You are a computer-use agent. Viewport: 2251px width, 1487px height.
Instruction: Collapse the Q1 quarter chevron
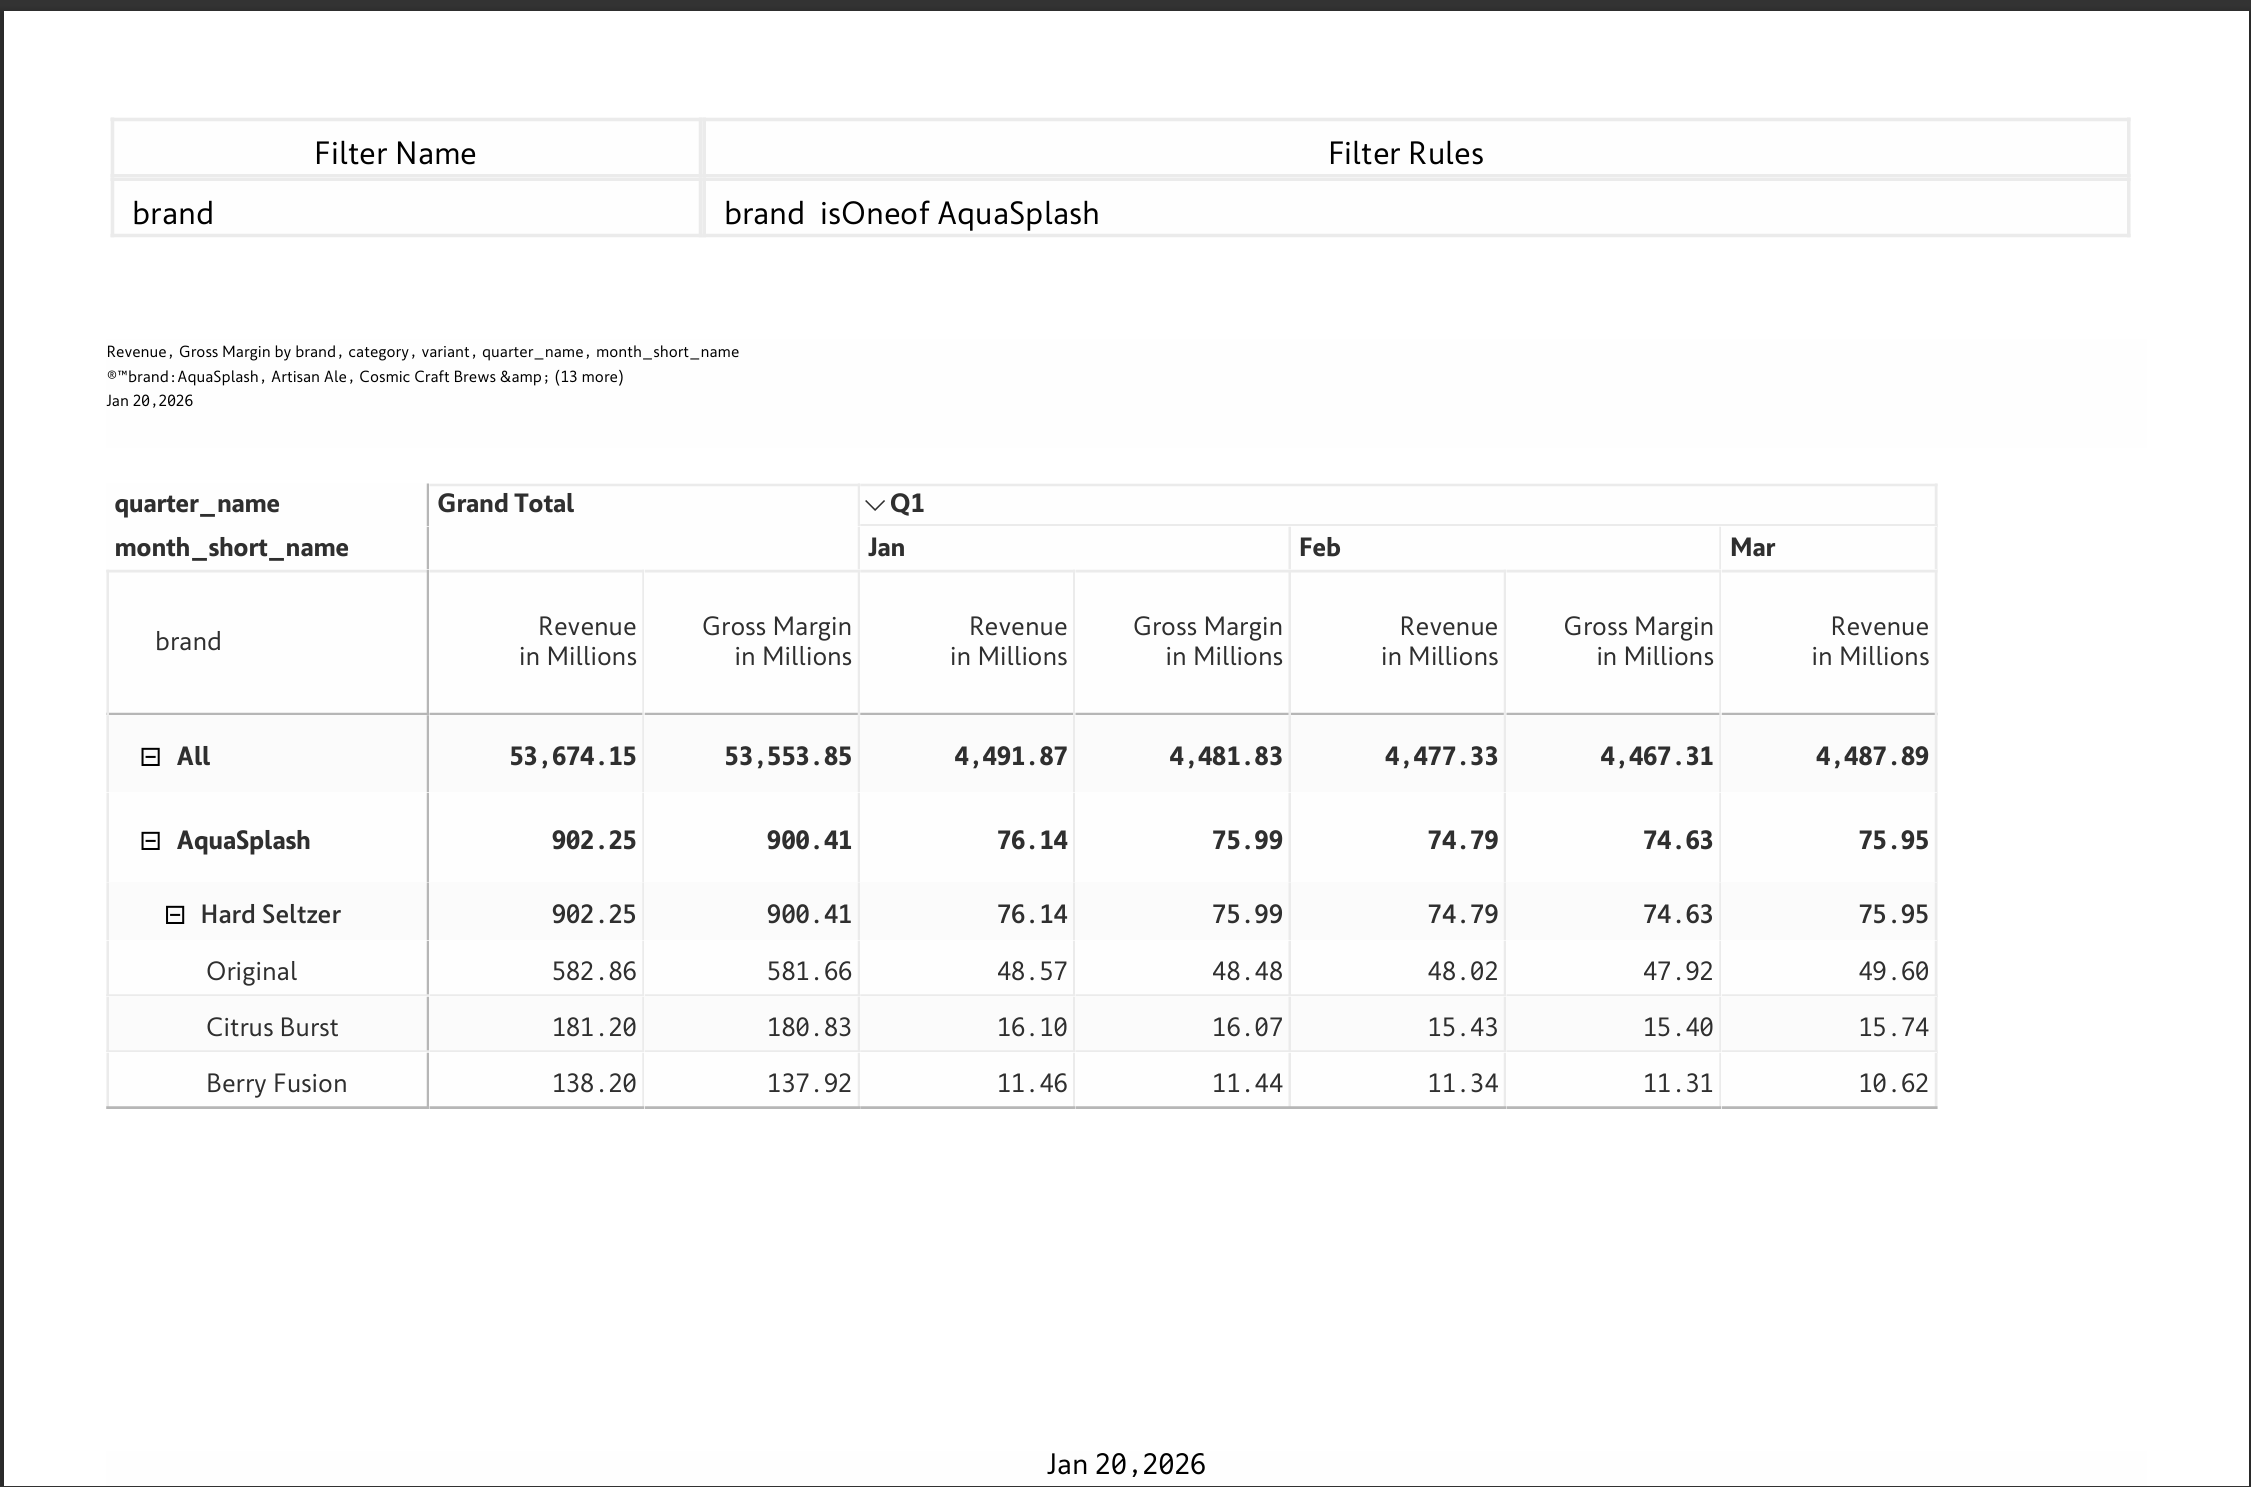coord(875,505)
